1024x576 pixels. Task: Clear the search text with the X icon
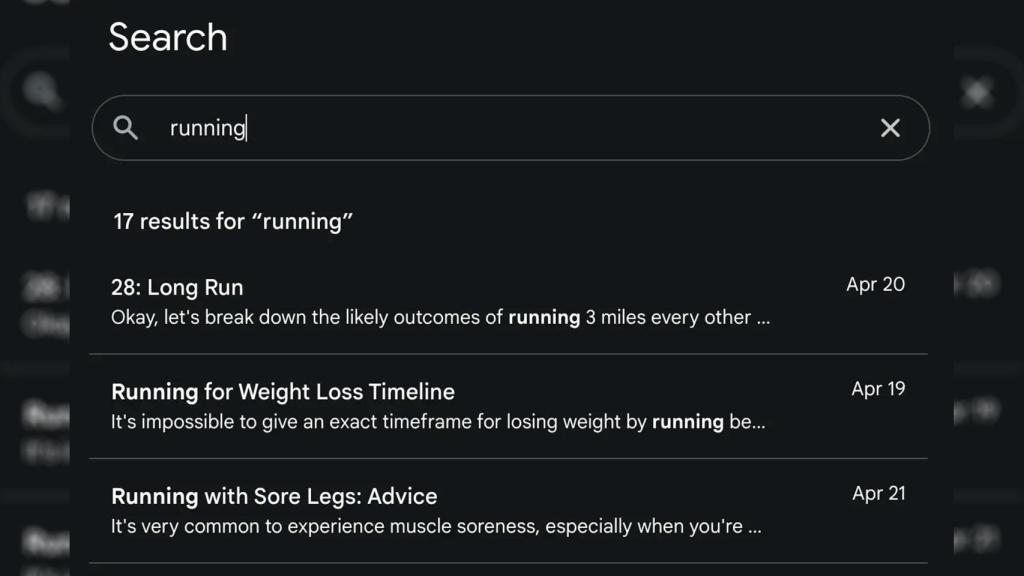tap(890, 128)
